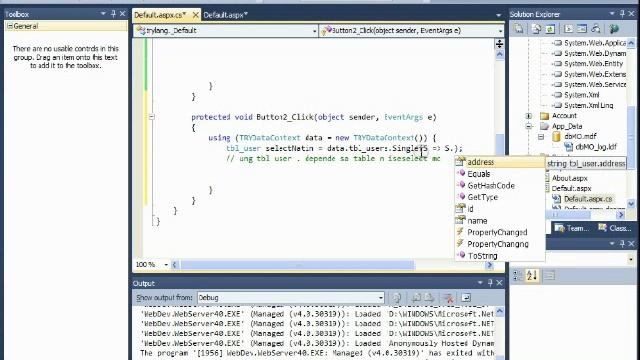The width and height of the screenshot is (640, 360).
Task: Click Property Pages icon in Properties panel
Action: coord(549,276)
